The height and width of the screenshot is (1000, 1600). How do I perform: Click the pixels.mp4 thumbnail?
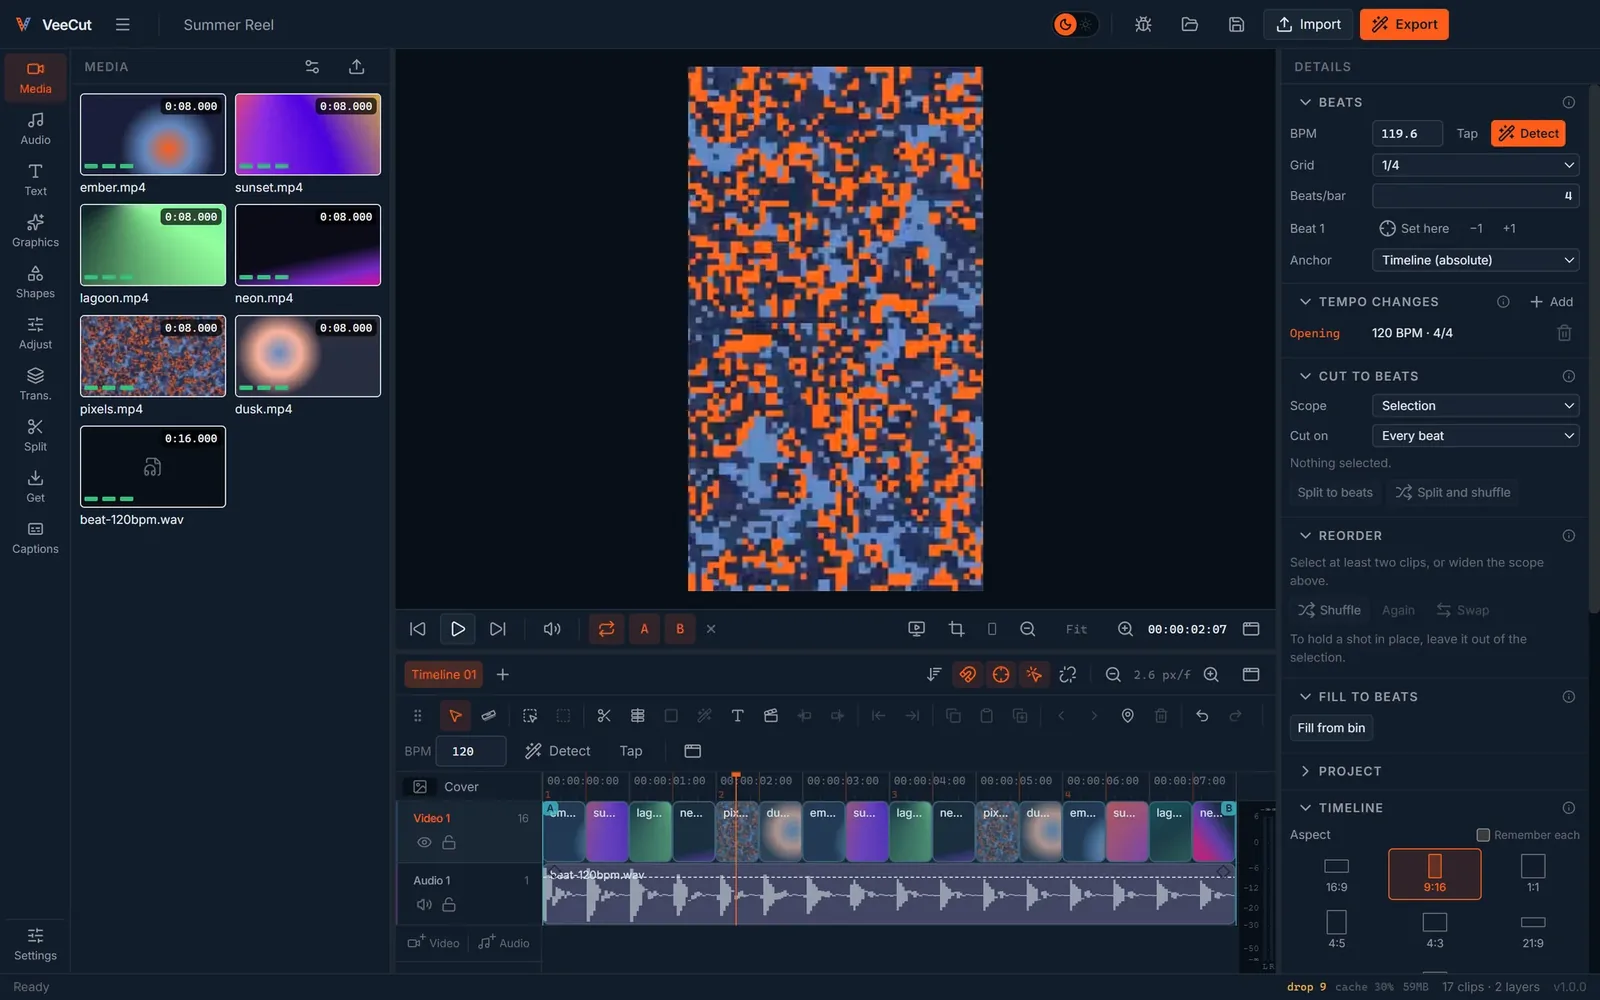pos(153,356)
